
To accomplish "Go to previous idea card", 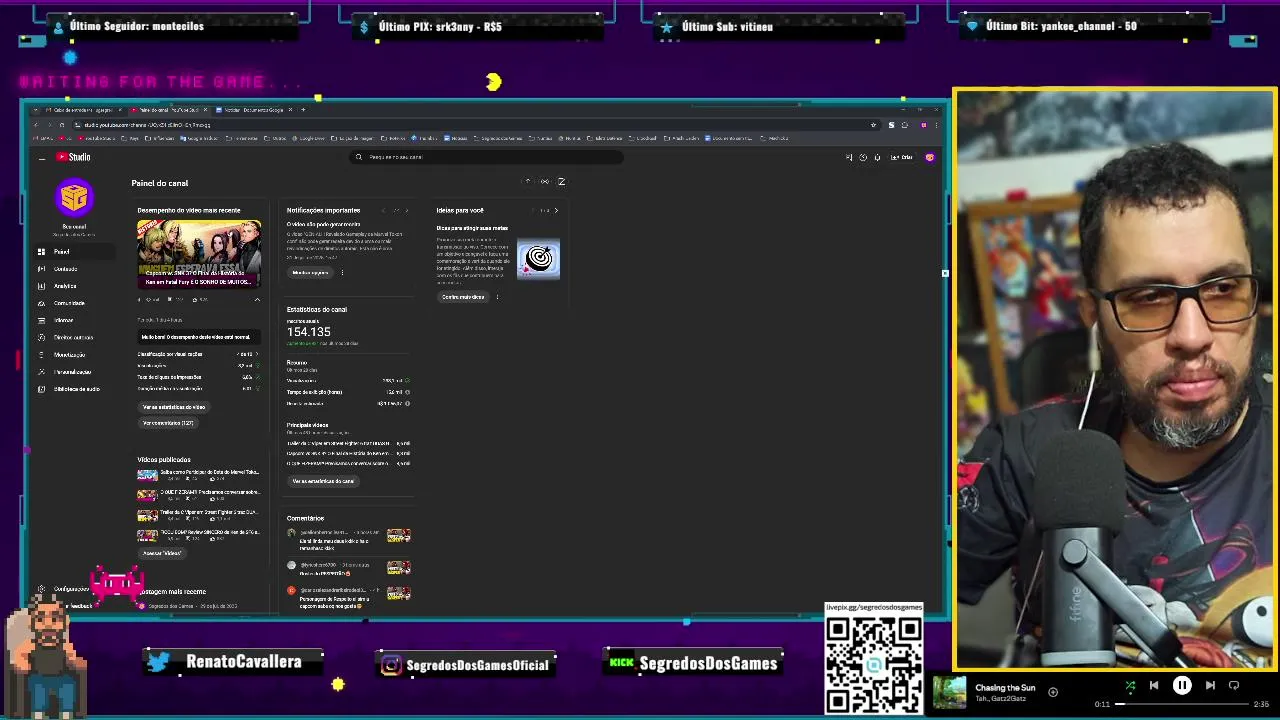I will [534, 210].
